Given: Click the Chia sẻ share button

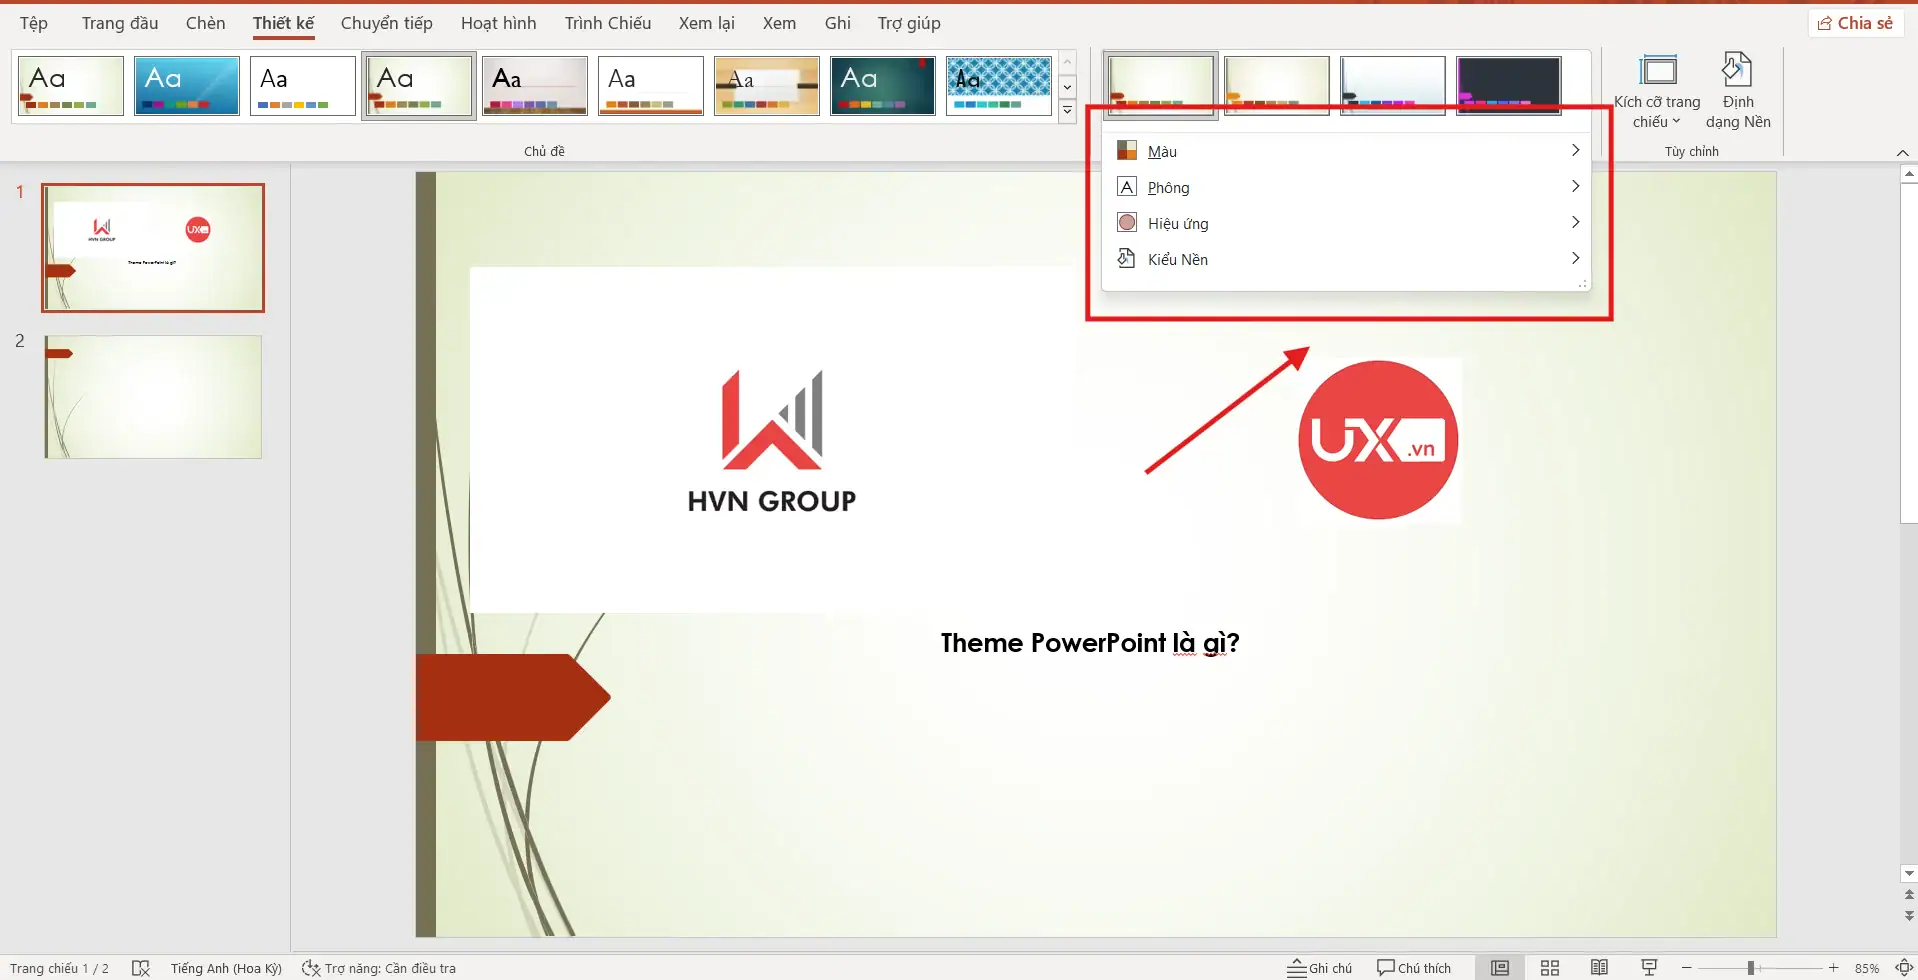Looking at the screenshot, I should point(1855,23).
